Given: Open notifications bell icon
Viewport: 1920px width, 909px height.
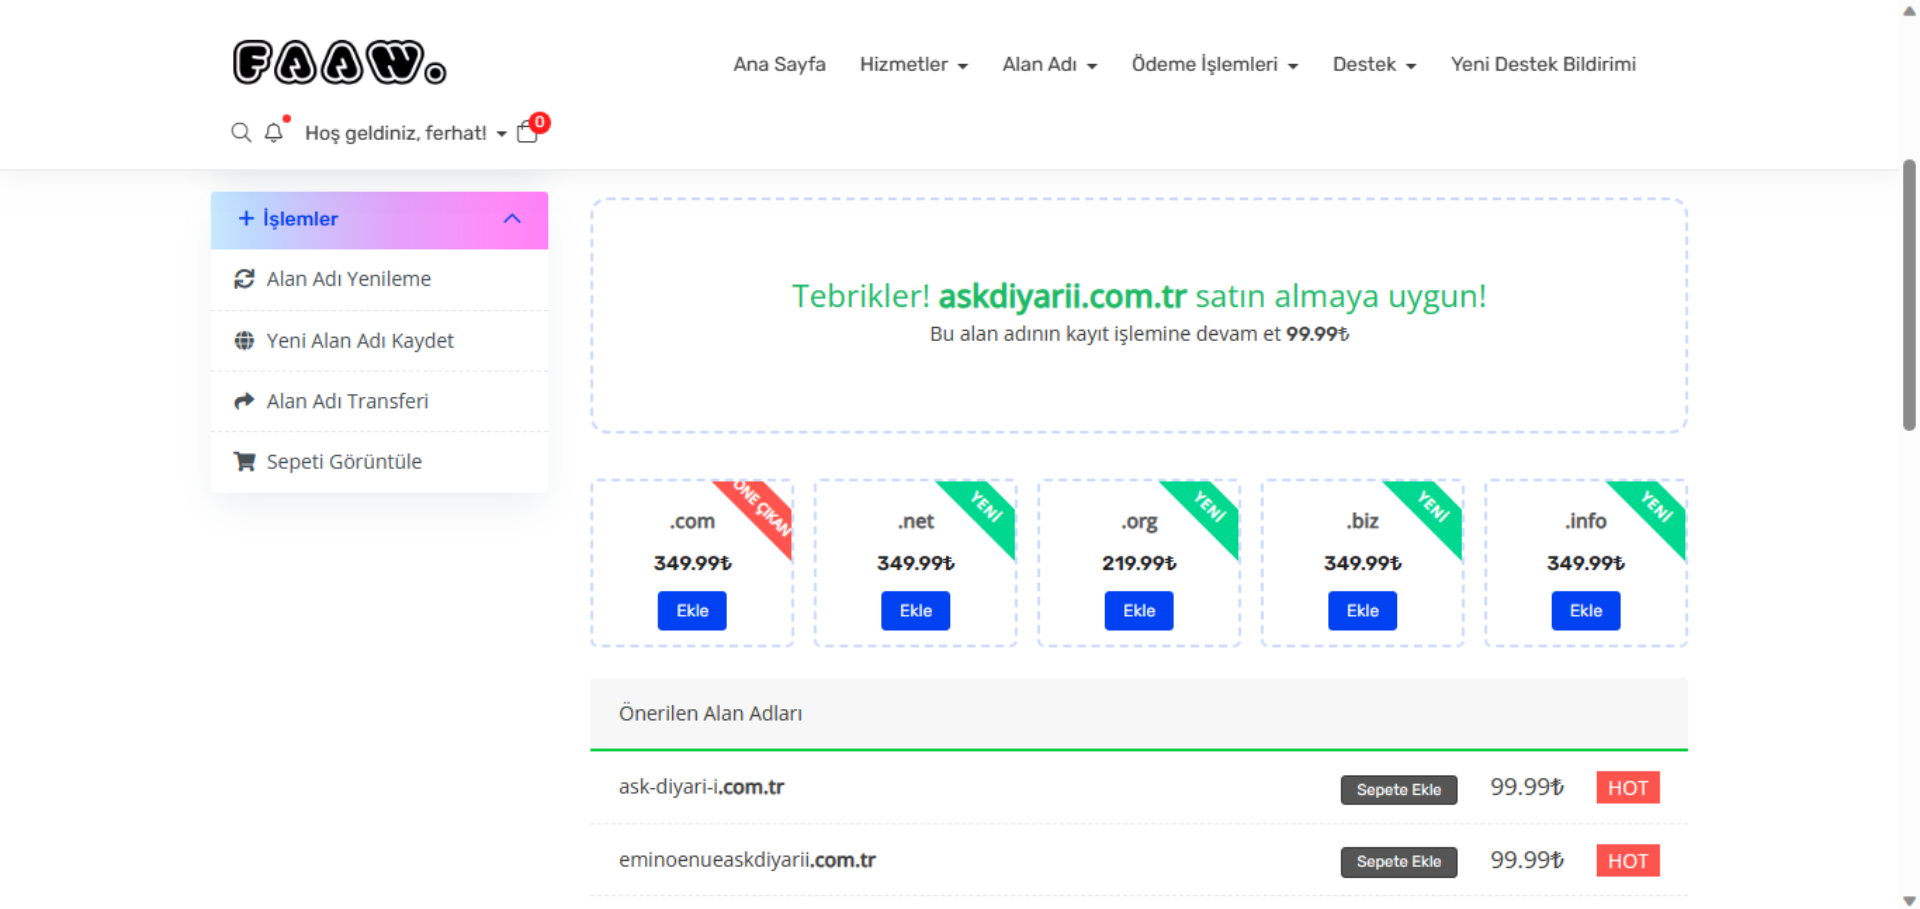Looking at the screenshot, I should click(274, 132).
